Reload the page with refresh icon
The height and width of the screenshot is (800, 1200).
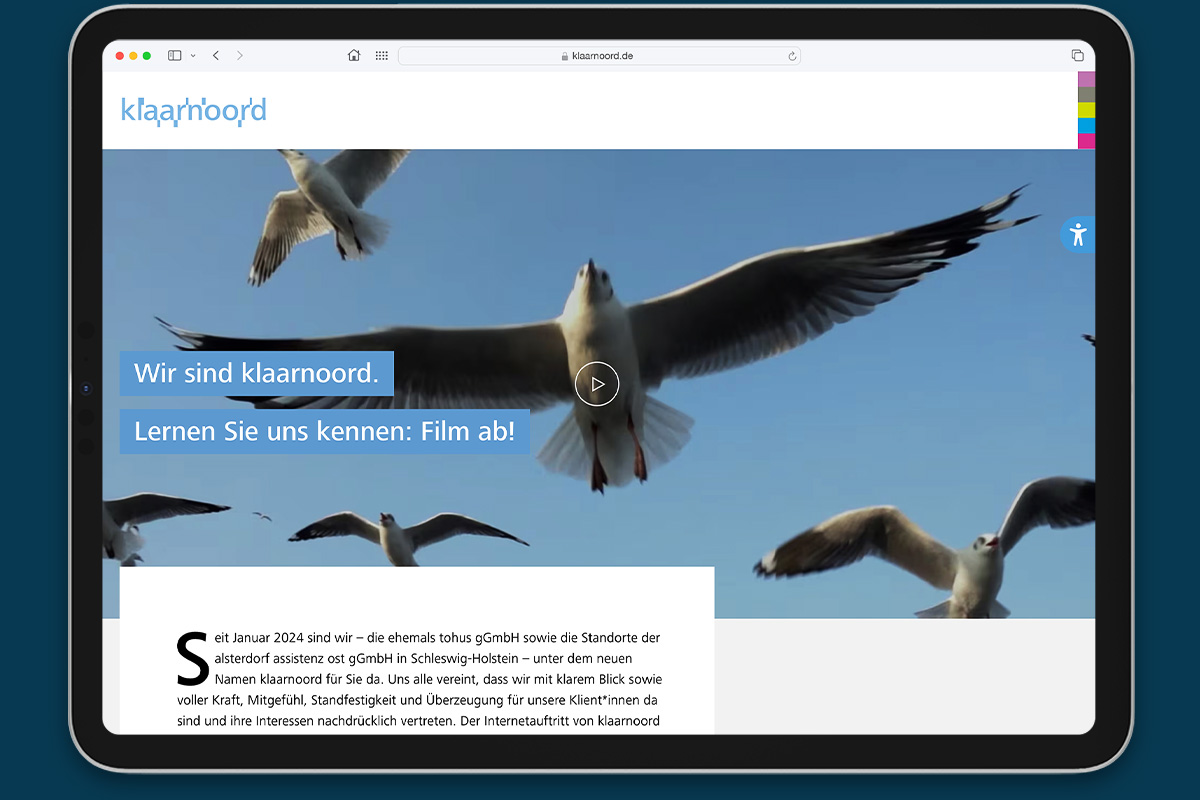792,56
